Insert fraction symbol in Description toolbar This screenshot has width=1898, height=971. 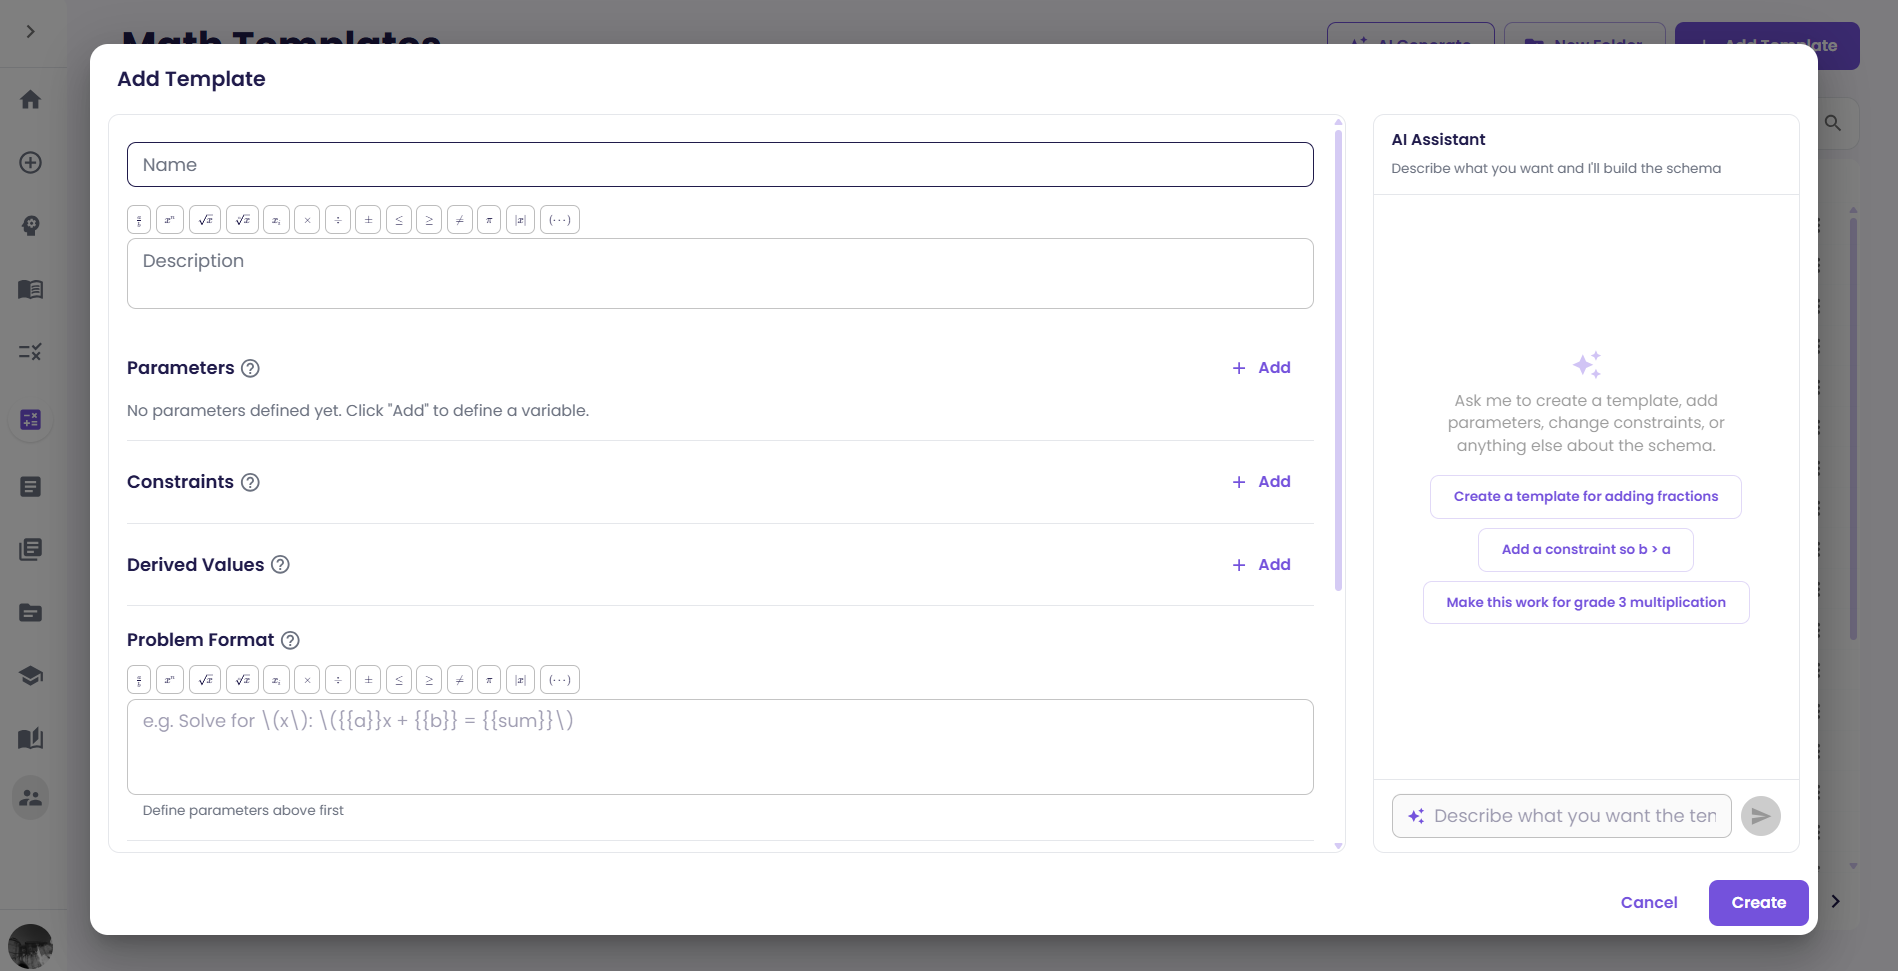139,220
